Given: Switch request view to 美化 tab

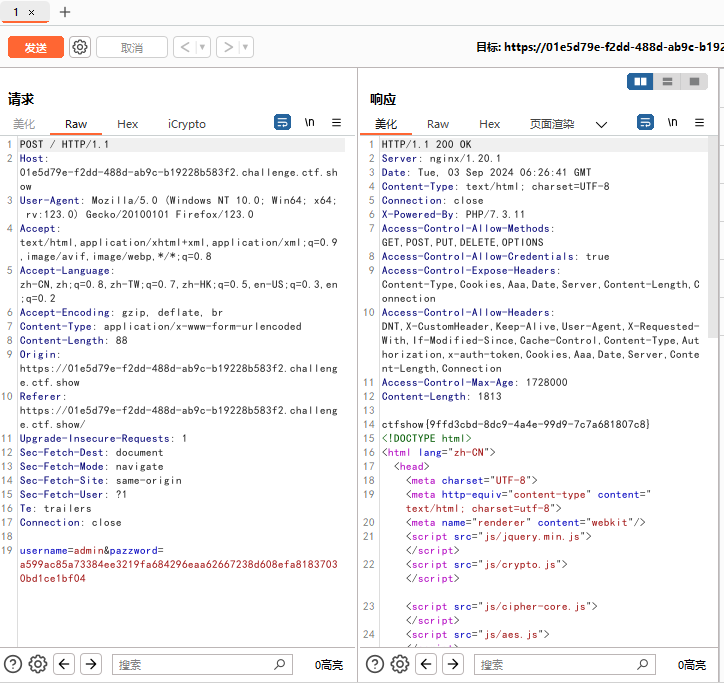Looking at the screenshot, I should [24, 124].
